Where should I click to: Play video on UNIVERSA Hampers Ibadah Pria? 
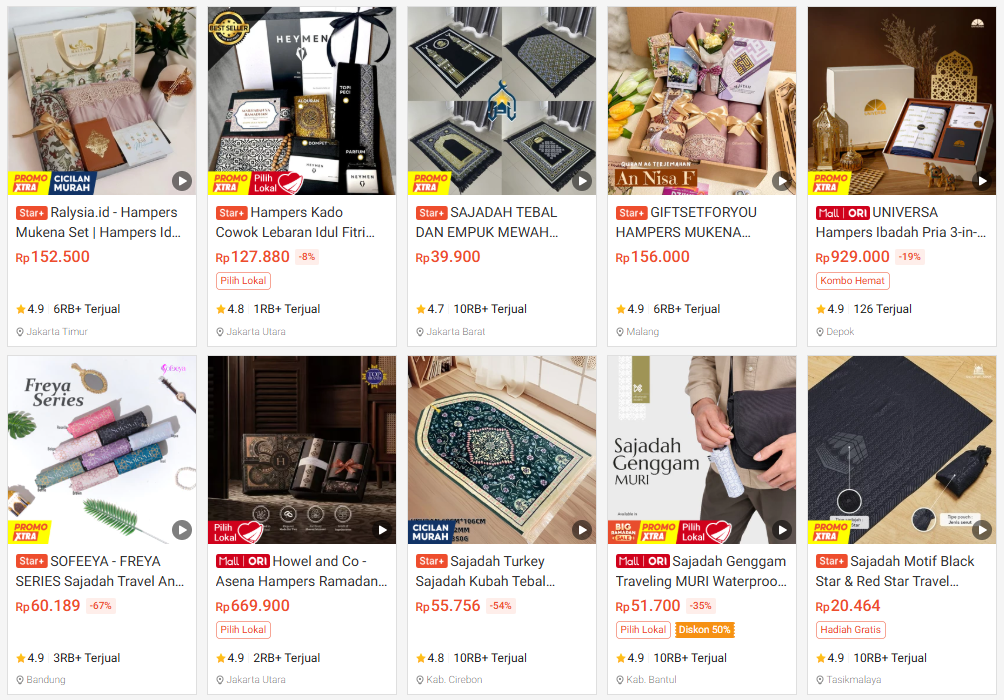[x=982, y=181]
